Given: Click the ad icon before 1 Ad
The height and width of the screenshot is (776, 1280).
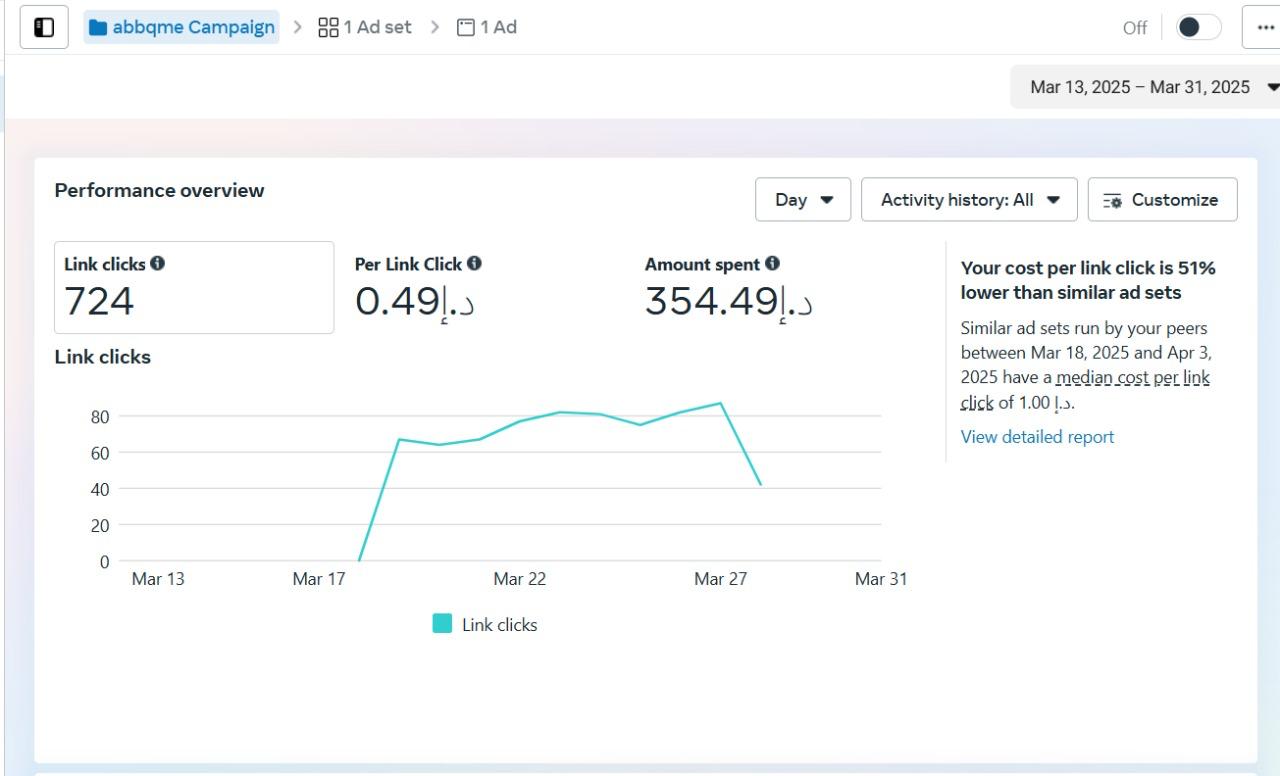Looking at the screenshot, I should click(x=465, y=28).
